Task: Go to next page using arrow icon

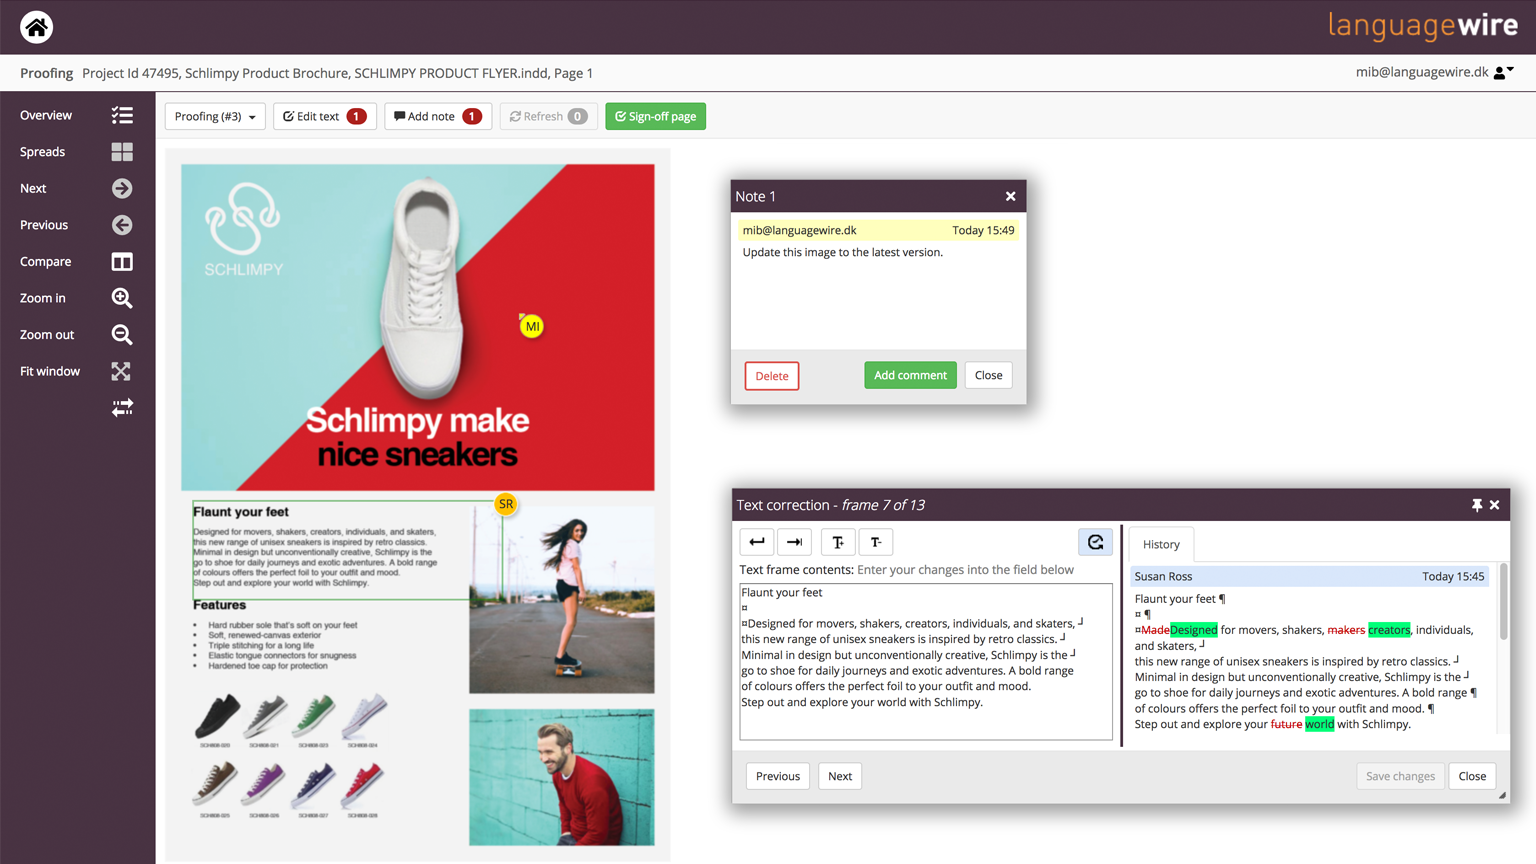Action: coord(122,189)
